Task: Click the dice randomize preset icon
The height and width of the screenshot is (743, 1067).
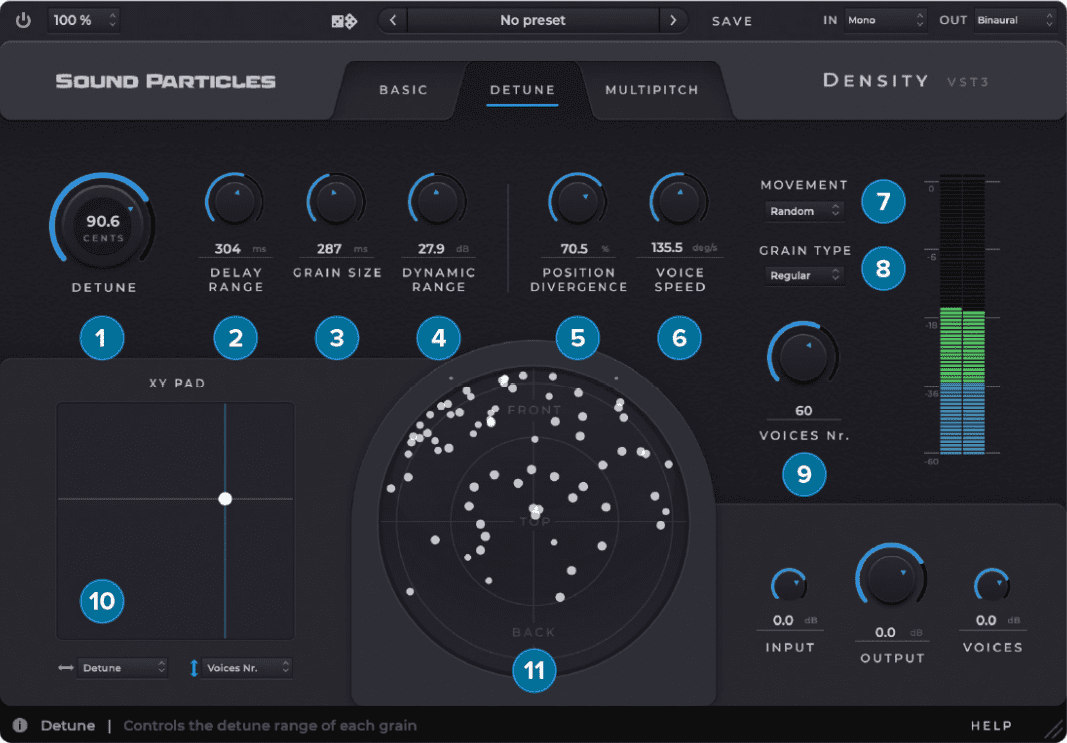Action: point(344,21)
